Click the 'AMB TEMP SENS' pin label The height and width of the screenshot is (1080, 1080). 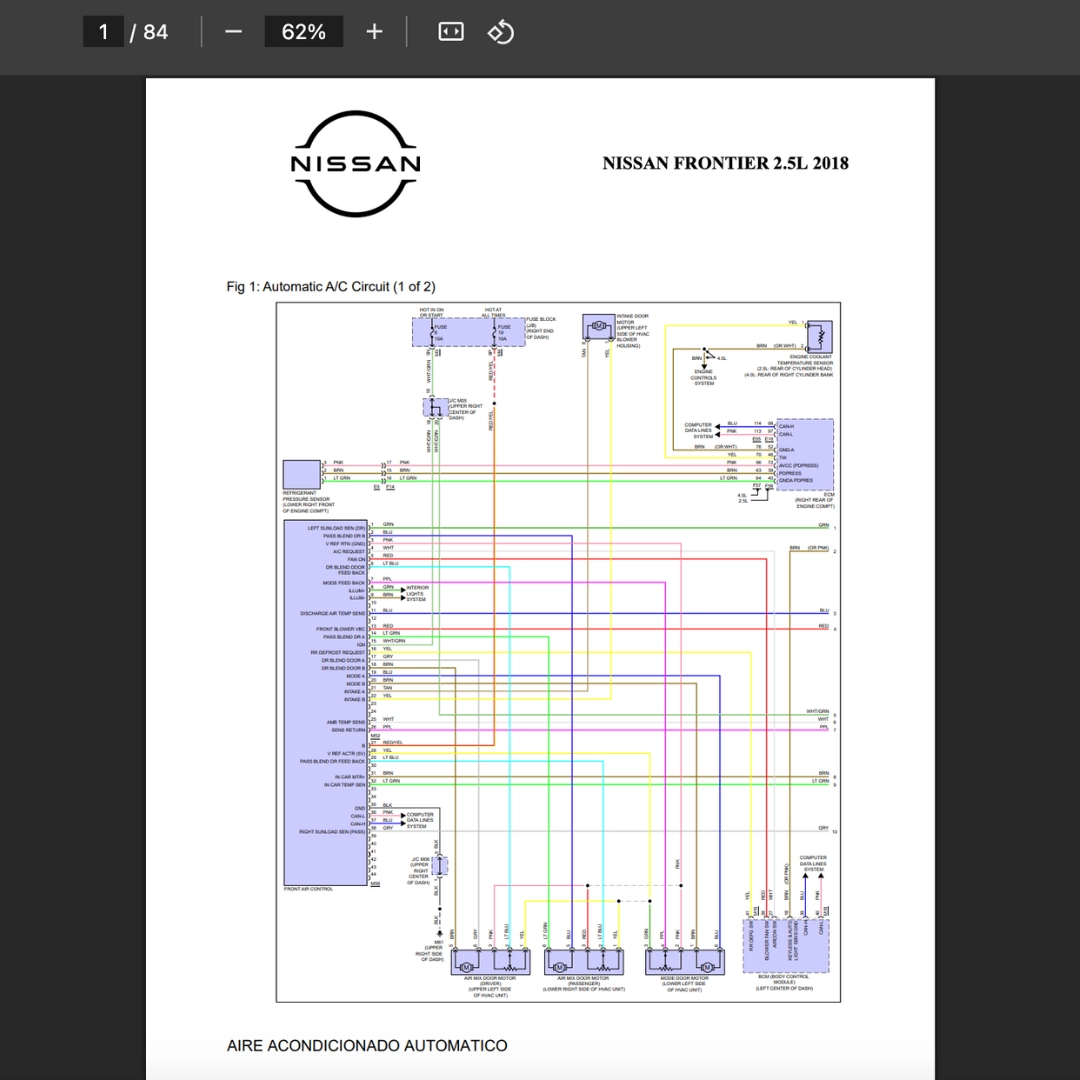click(346, 722)
